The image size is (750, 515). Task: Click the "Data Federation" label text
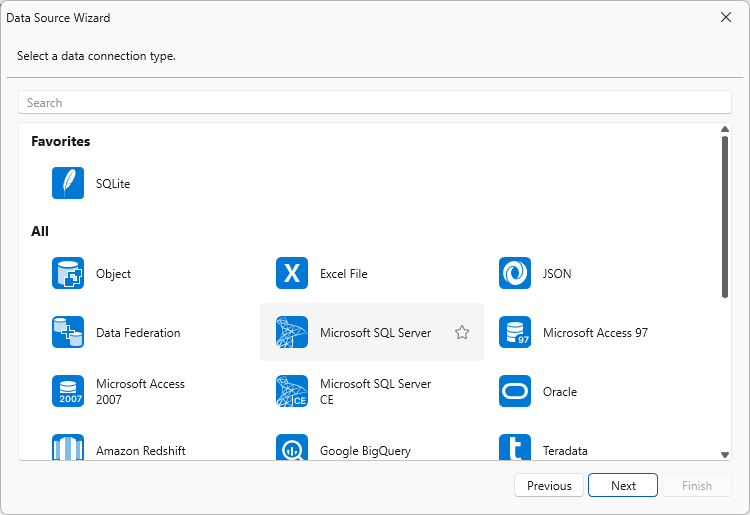point(138,332)
